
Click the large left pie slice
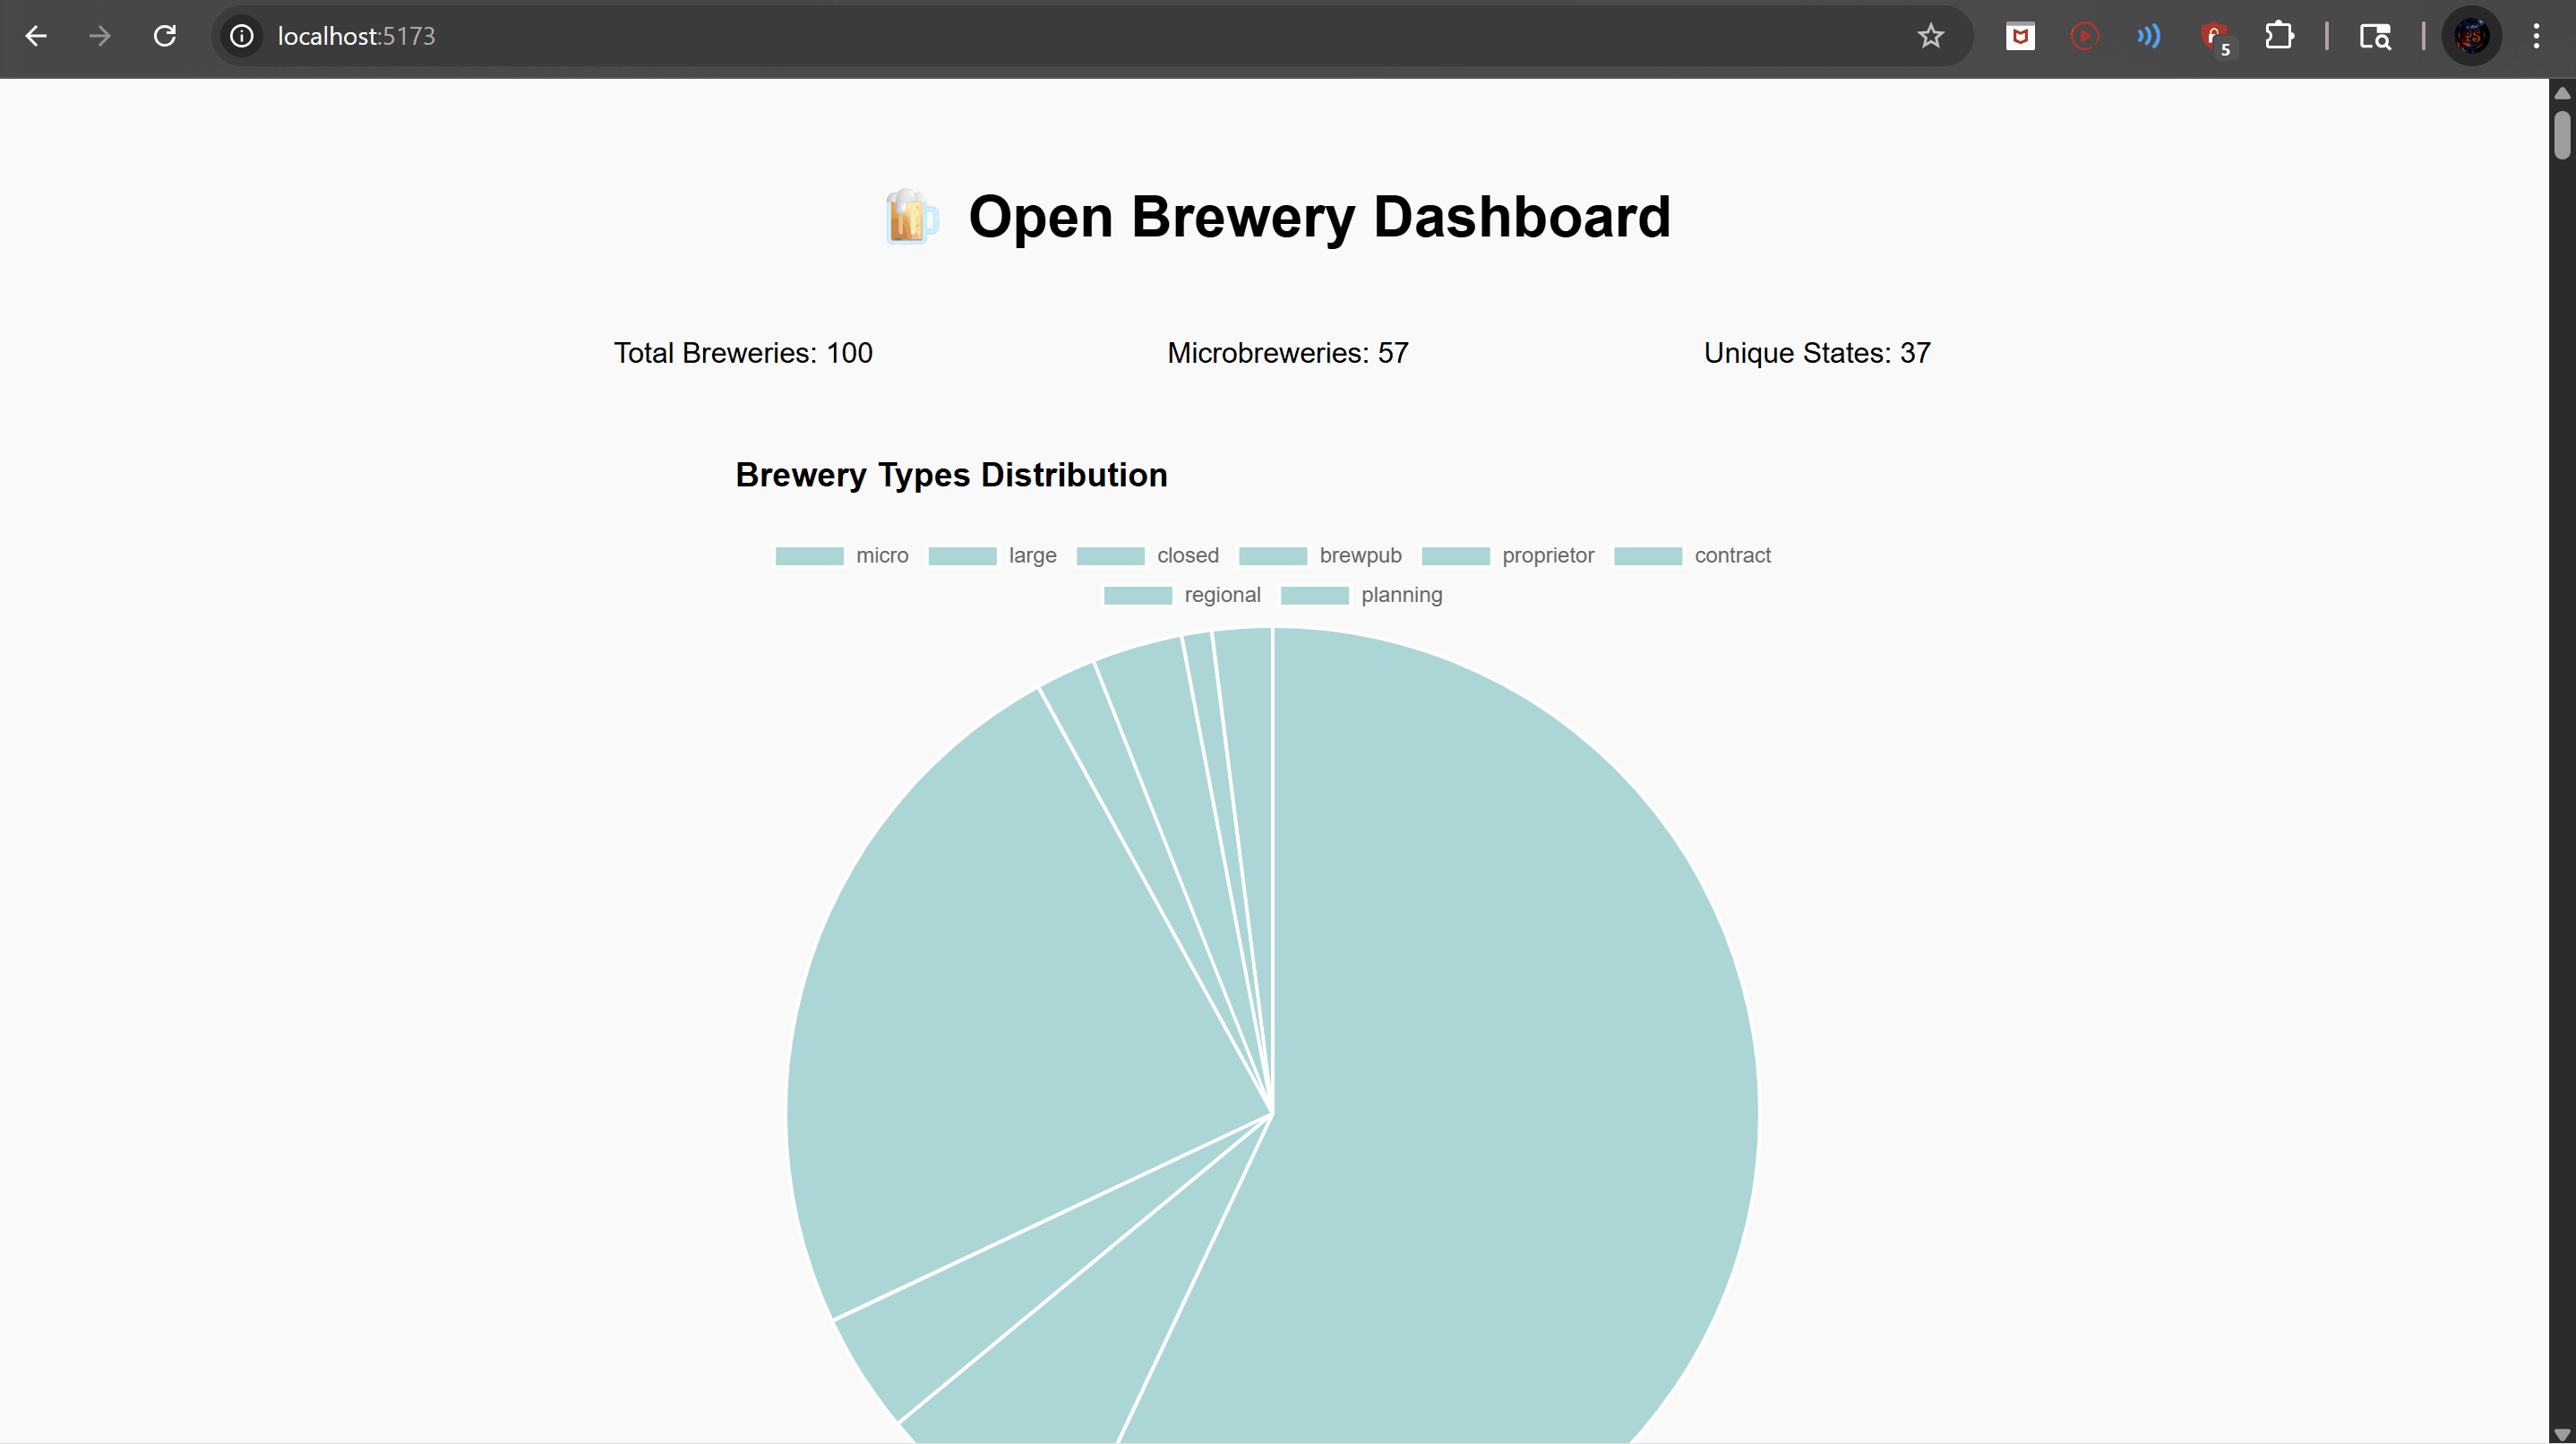click(x=1000, y=1000)
